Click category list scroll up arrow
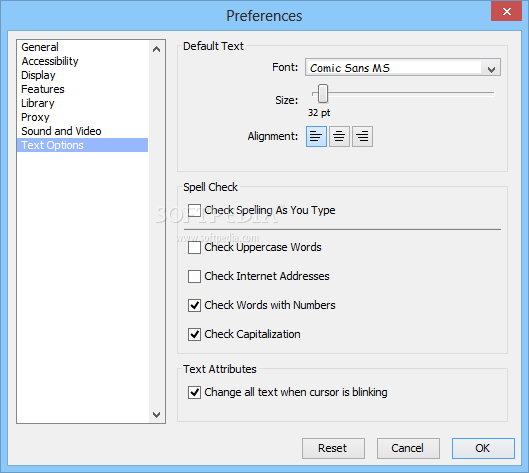The width and height of the screenshot is (529, 473). click(156, 49)
